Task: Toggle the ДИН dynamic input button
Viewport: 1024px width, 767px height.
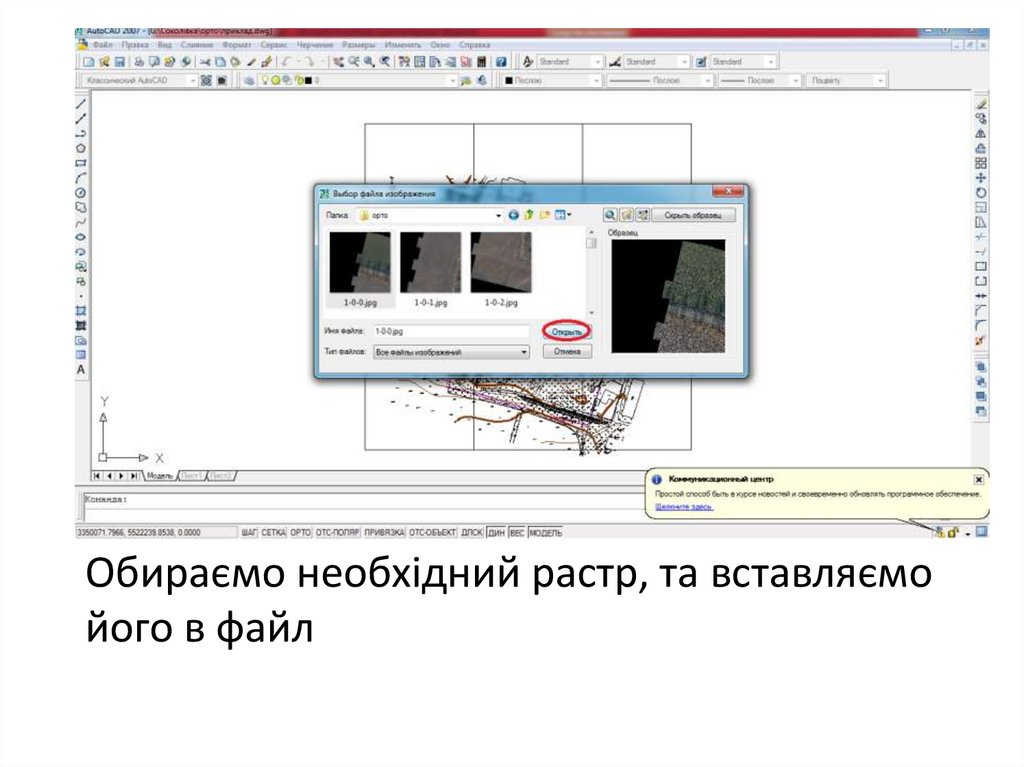Action: tap(496, 532)
